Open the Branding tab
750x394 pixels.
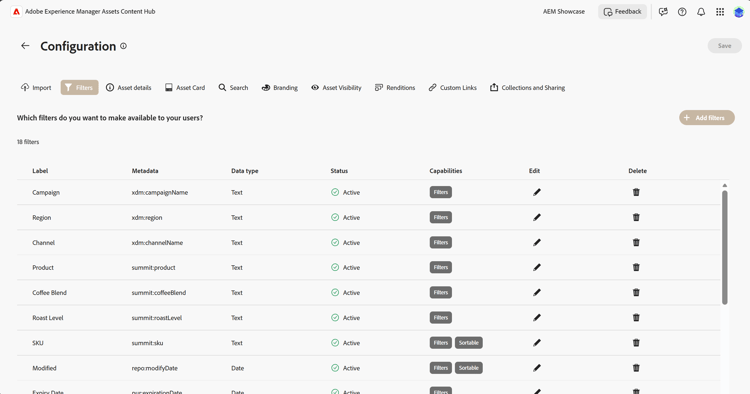[x=280, y=88]
